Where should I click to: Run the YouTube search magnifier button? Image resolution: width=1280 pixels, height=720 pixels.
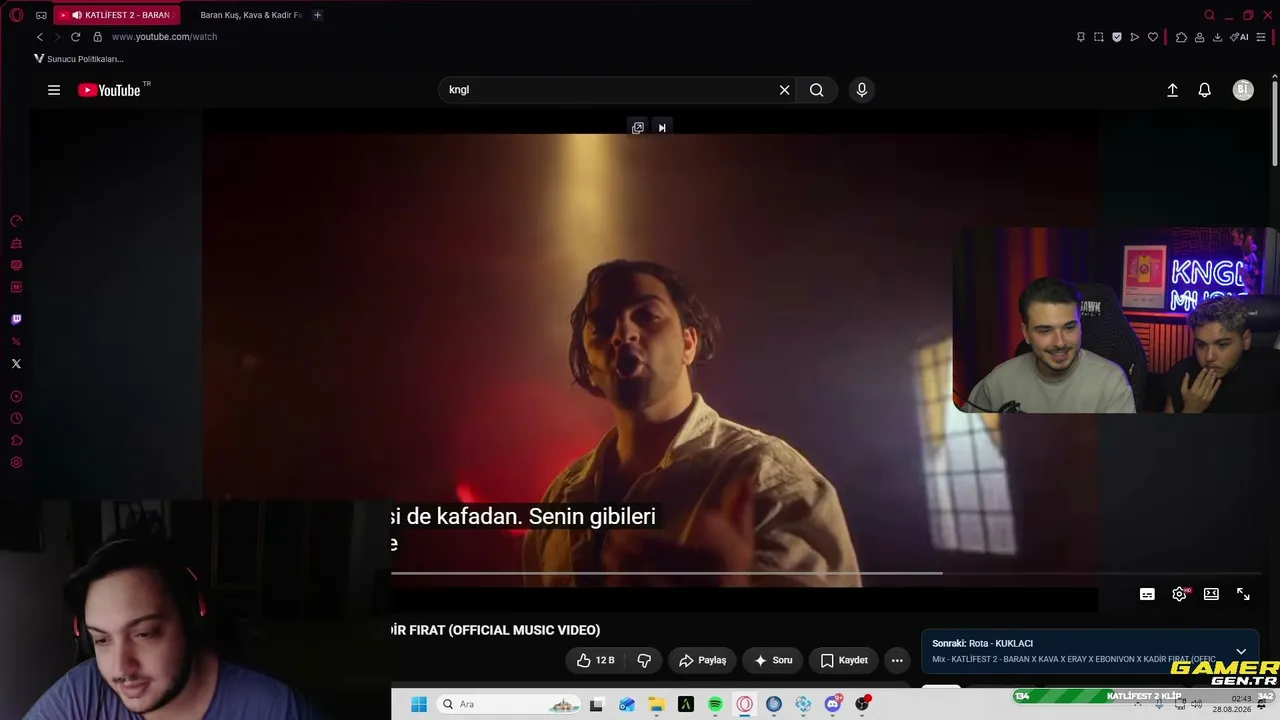pos(817,90)
